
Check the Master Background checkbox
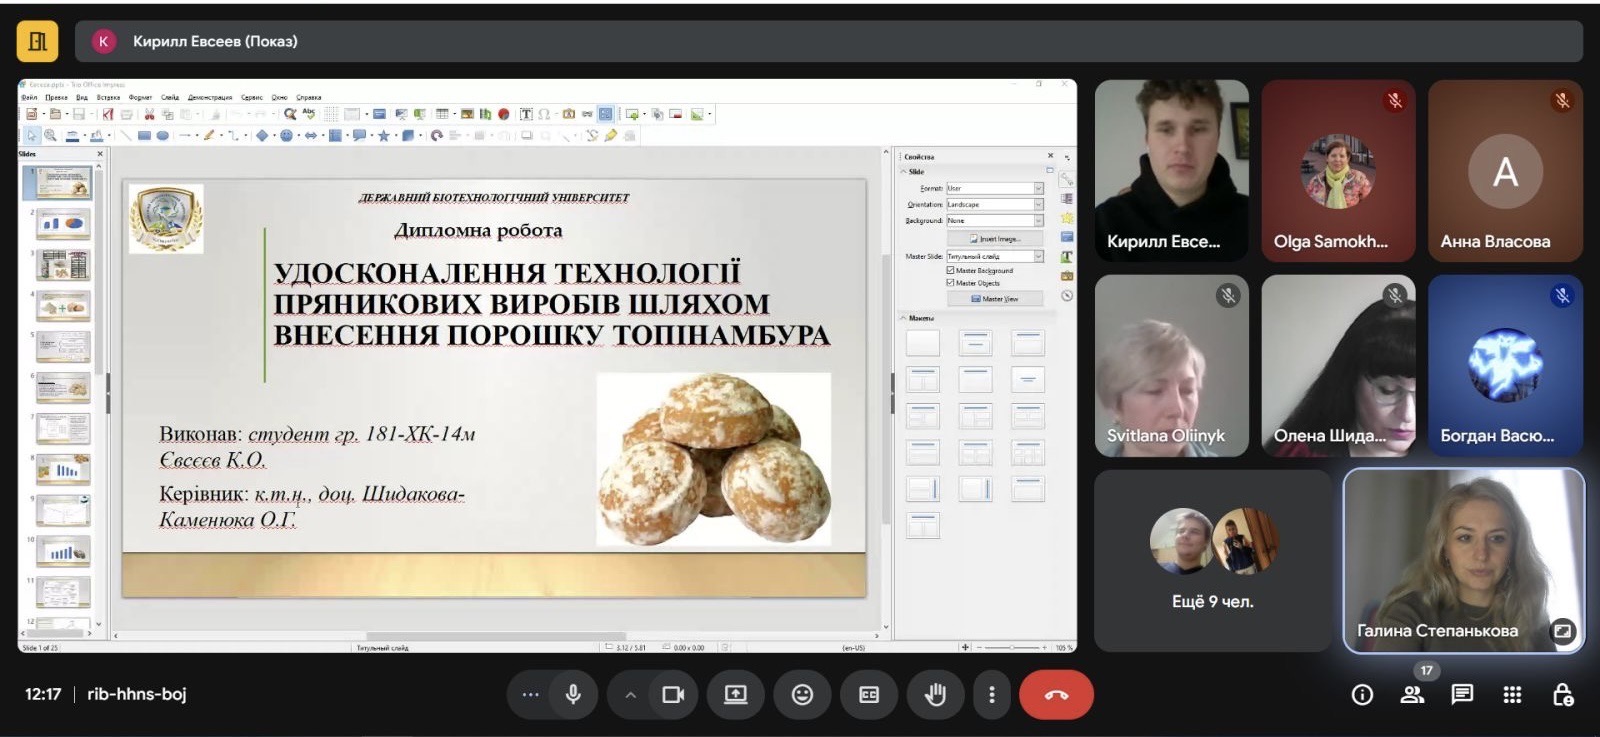pyautogui.click(x=950, y=270)
